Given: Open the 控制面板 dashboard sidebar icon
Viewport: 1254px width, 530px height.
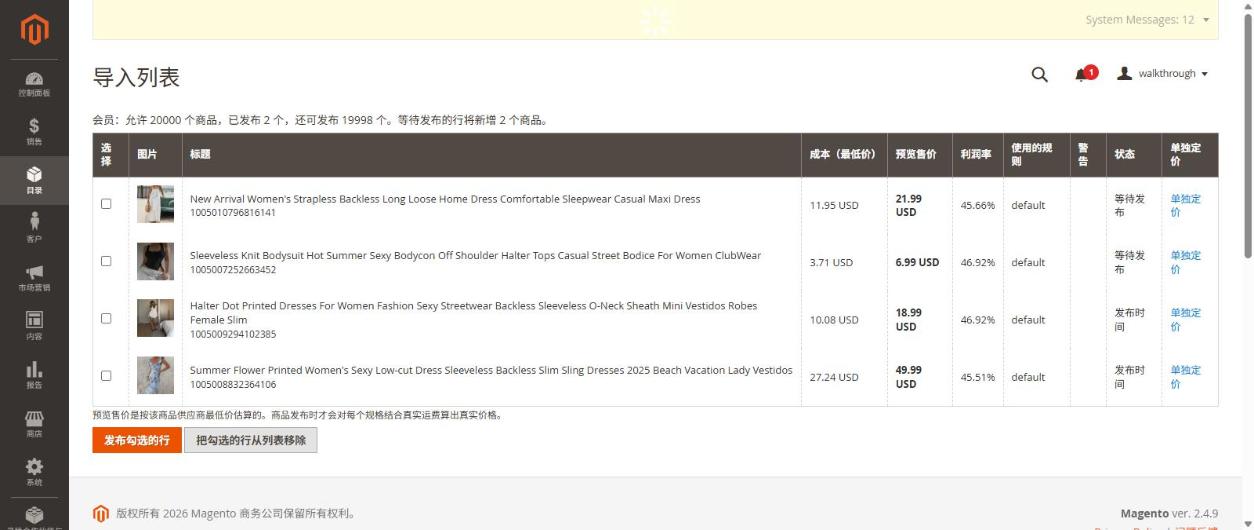Looking at the screenshot, I should [x=34, y=85].
